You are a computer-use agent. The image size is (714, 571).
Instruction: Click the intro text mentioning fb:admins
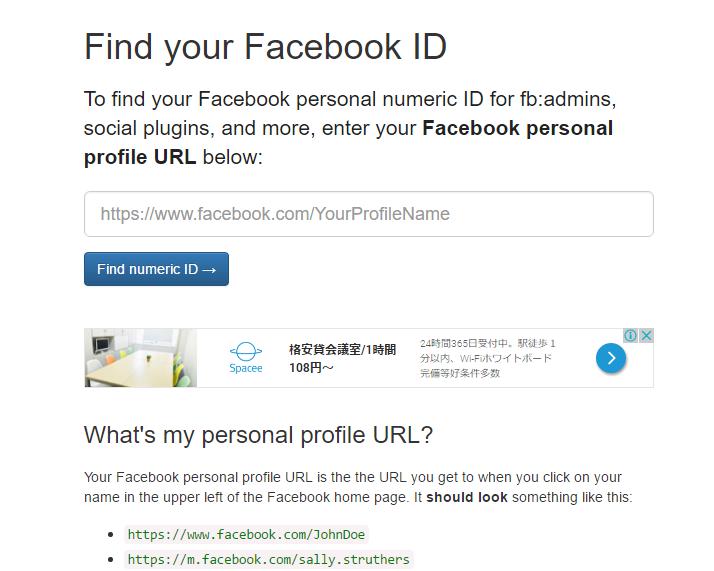click(350, 128)
